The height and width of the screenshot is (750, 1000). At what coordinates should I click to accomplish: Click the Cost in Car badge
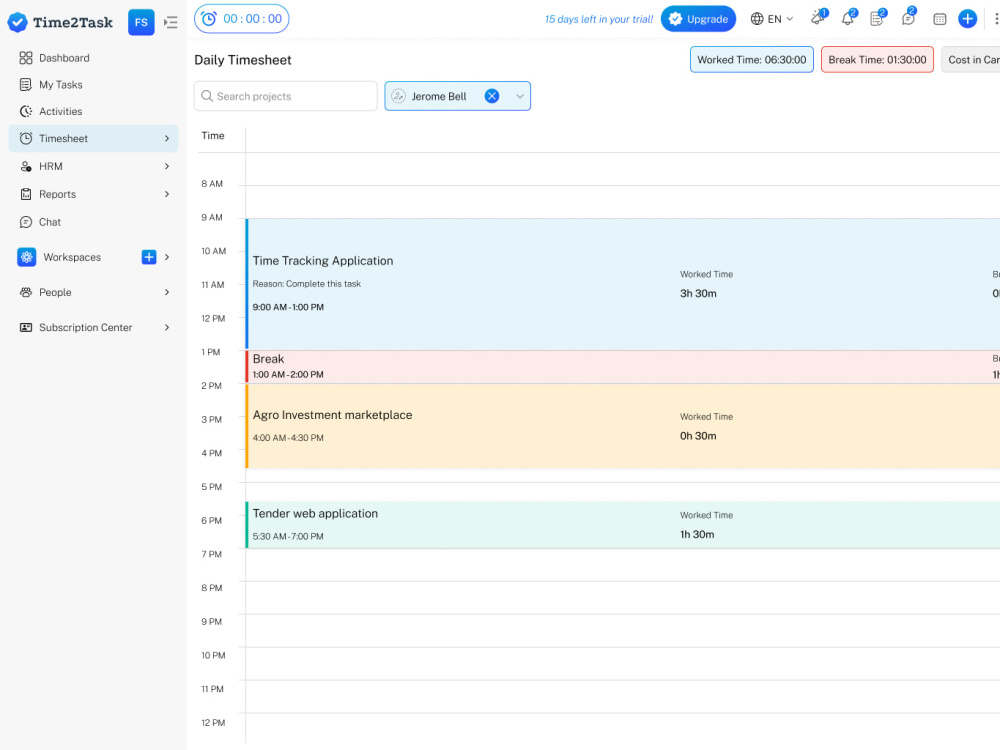pyautogui.click(x=971, y=59)
